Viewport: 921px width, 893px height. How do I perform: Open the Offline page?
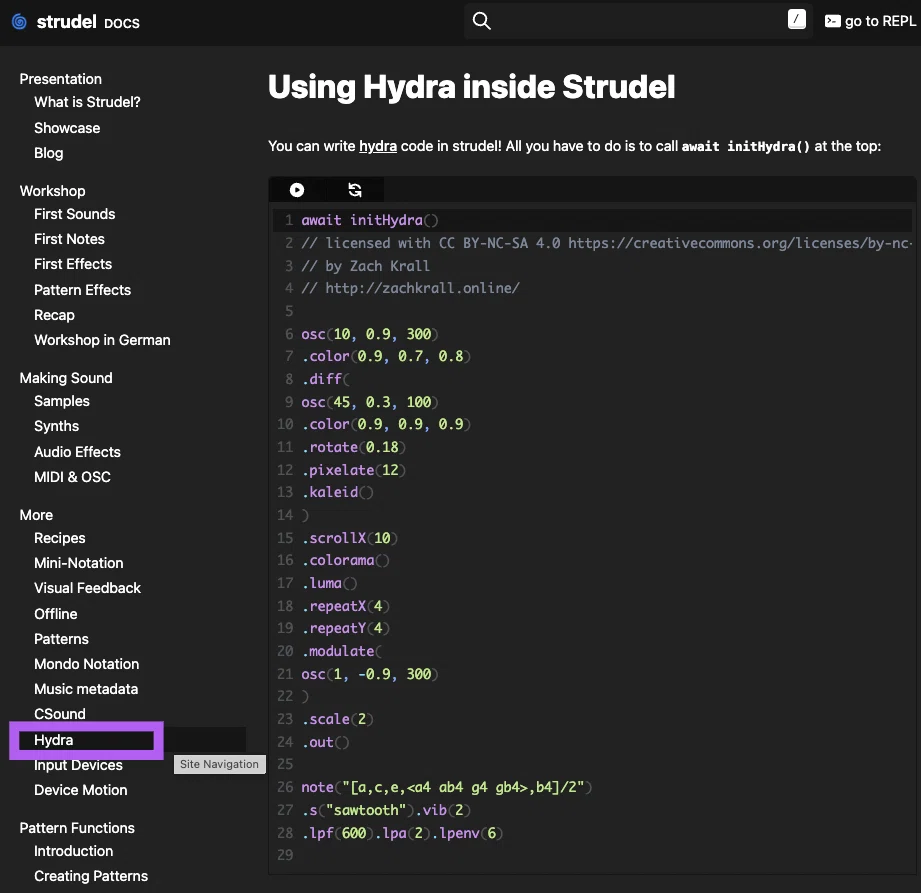[56, 614]
